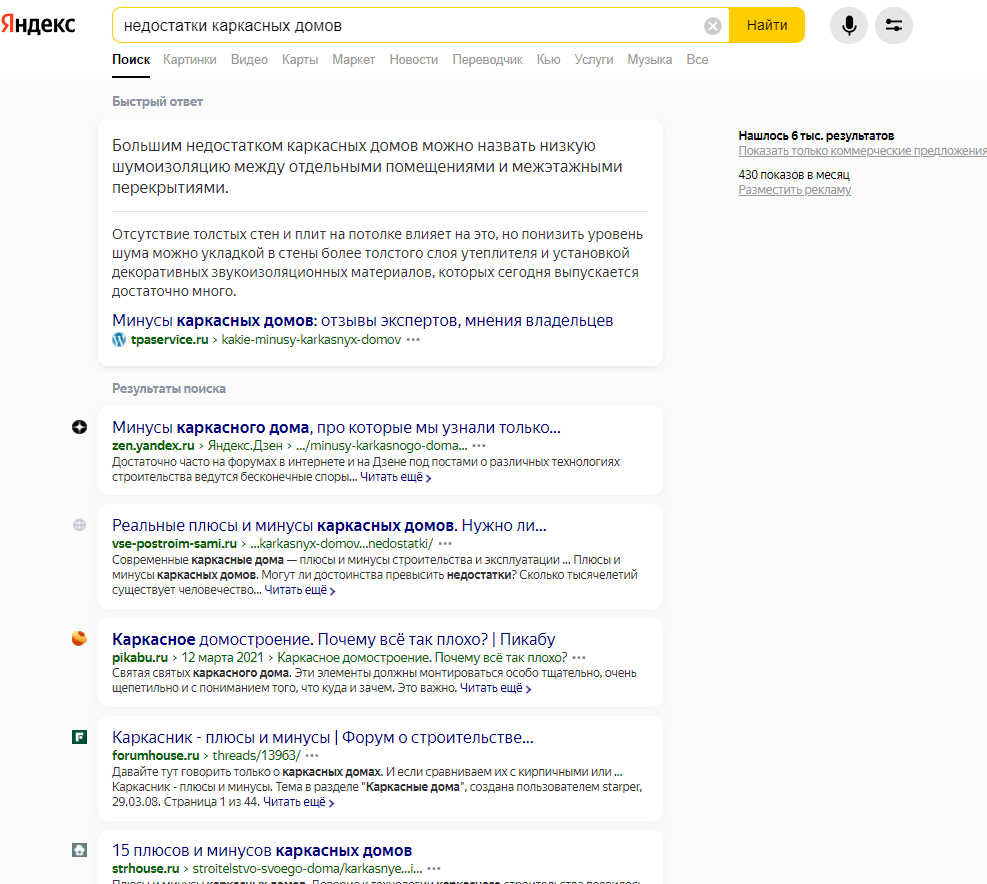Select the Услуги tab
The height and width of the screenshot is (884, 987).
[594, 59]
